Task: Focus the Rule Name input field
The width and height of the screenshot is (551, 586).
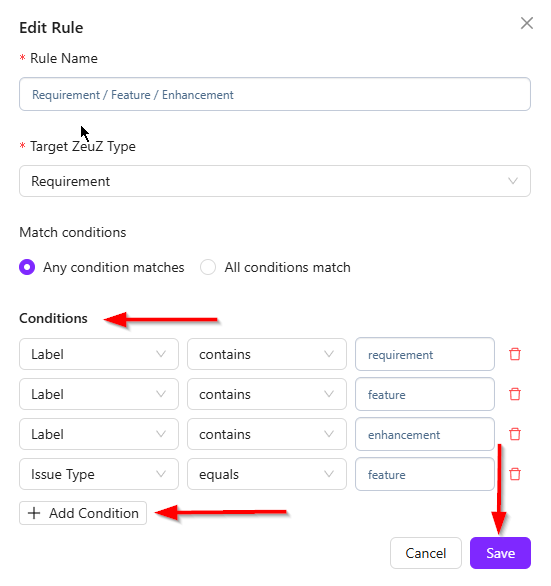Action: point(275,94)
